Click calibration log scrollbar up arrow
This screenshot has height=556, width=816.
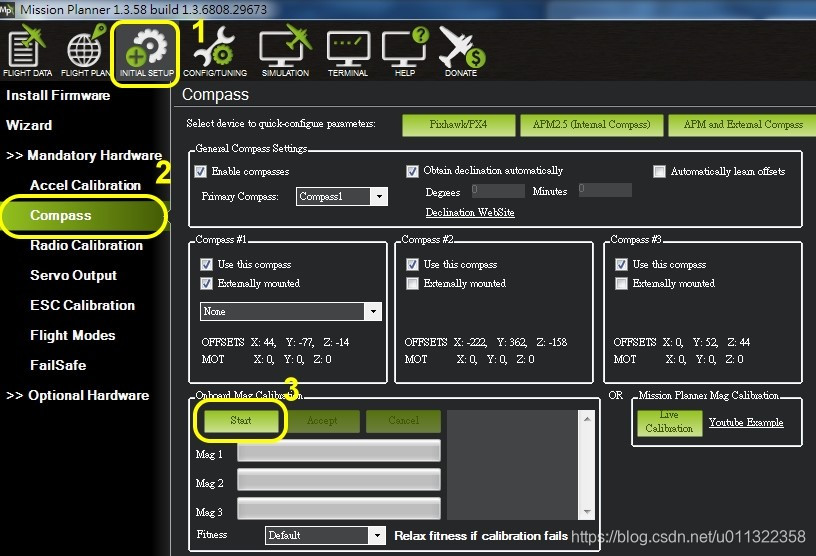pyautogui.click(x=586, y=419)
